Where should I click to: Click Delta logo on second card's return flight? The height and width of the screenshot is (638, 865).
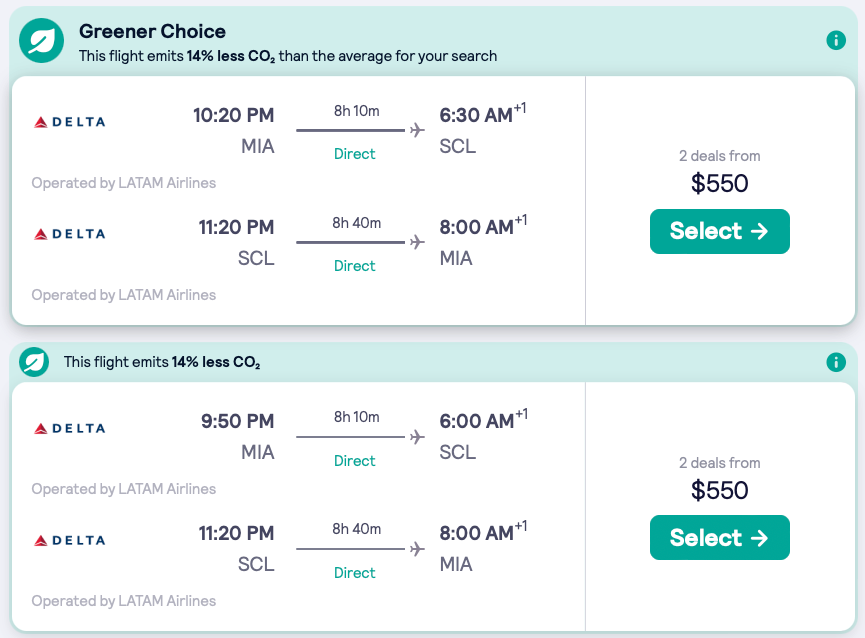click(69, 540)
